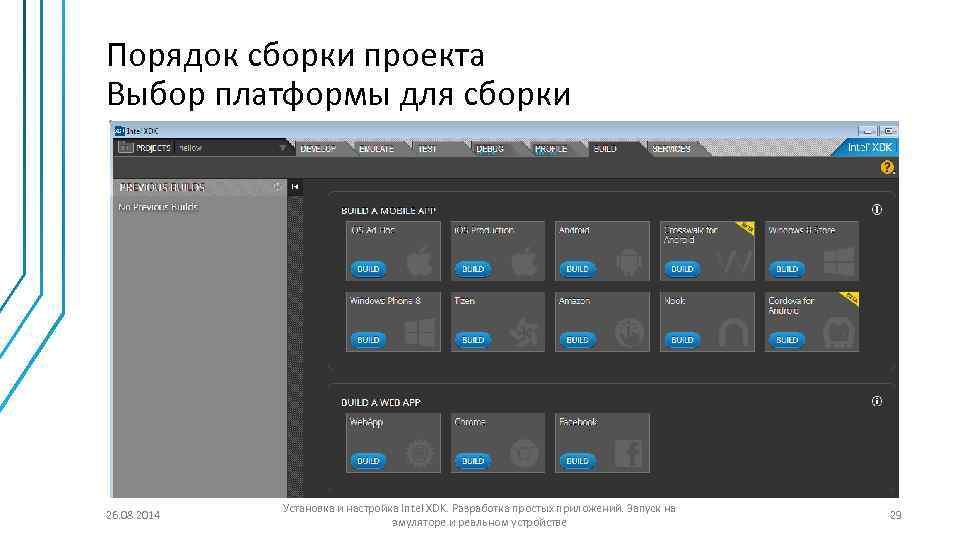960x540 pixels.
Task: Click Build on Crosswalk for Android tile
Action: click(682, 268)
